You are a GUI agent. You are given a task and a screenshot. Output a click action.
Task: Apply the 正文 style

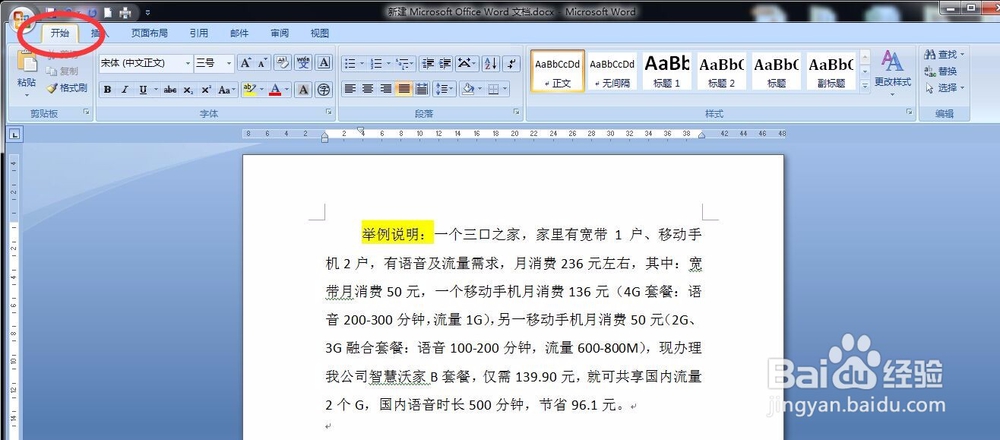[557, 71]
